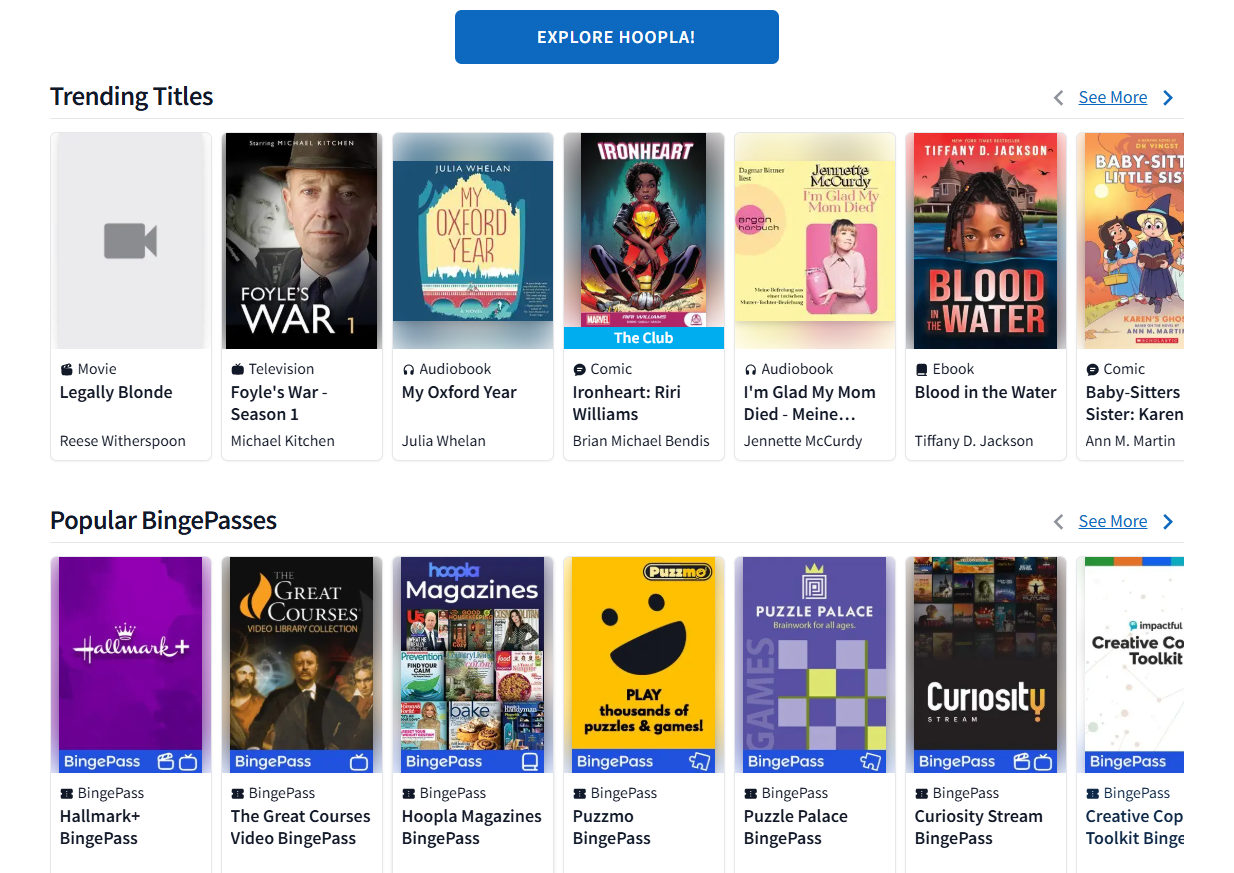1234x873 pixels.
Task: Click TV icon on Great Courses BingePass banner
Action: (x=359, y=762)
